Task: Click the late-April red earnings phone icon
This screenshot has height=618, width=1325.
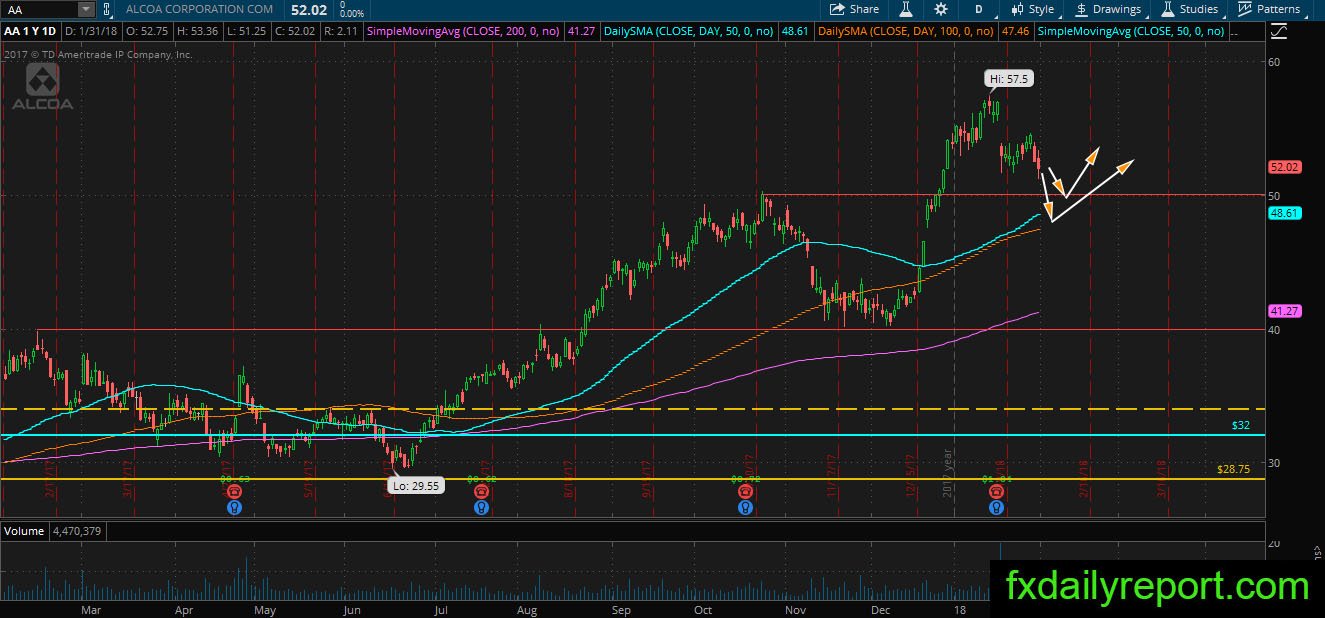Action: [234, 491]
